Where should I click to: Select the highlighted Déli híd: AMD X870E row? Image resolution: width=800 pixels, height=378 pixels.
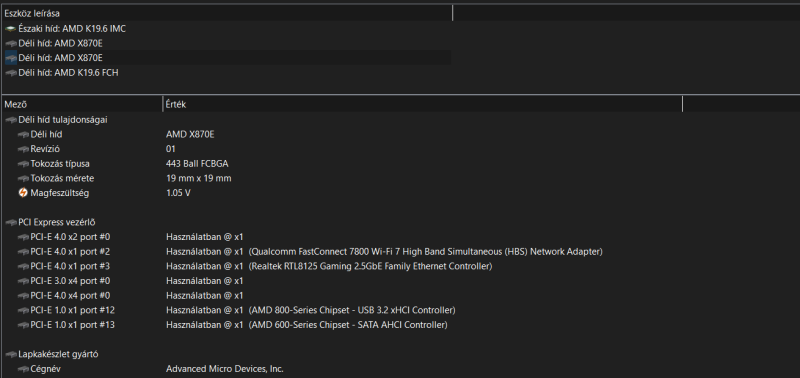tap(227, 58)
